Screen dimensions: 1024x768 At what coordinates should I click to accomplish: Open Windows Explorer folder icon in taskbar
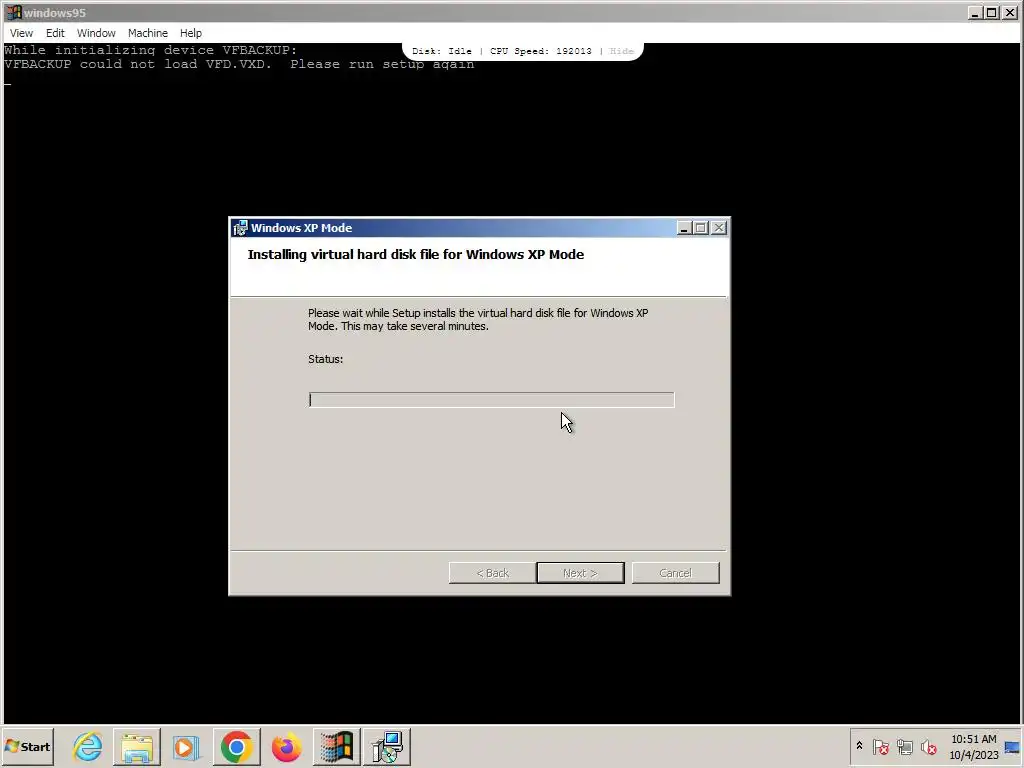point(136,746)
